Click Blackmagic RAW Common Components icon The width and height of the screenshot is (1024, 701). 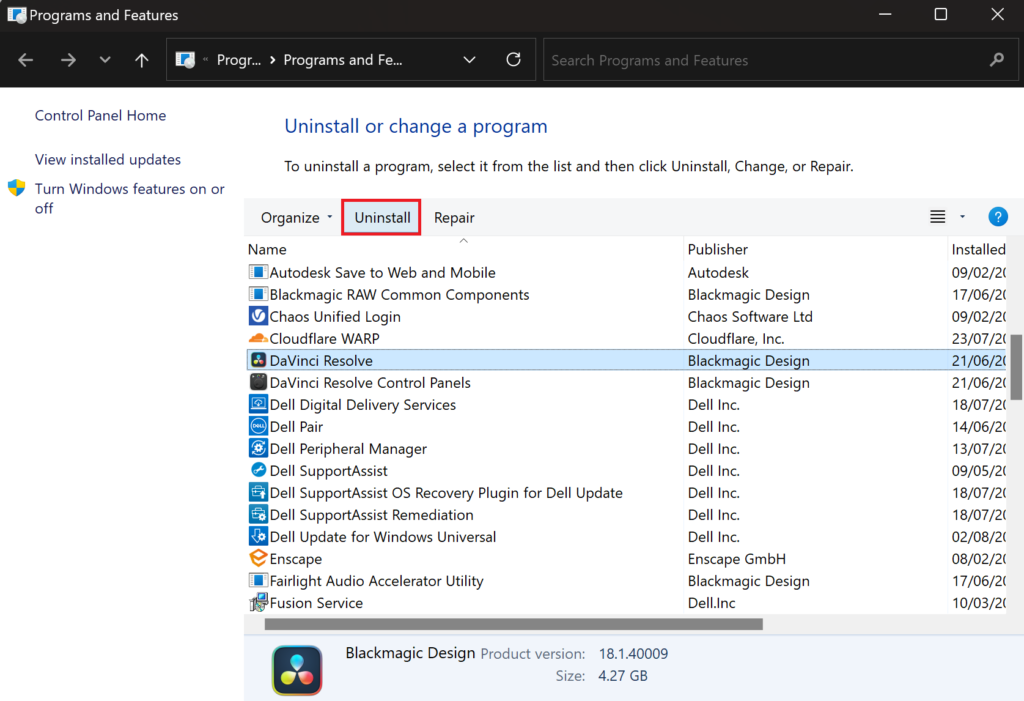tap(258, 294)
